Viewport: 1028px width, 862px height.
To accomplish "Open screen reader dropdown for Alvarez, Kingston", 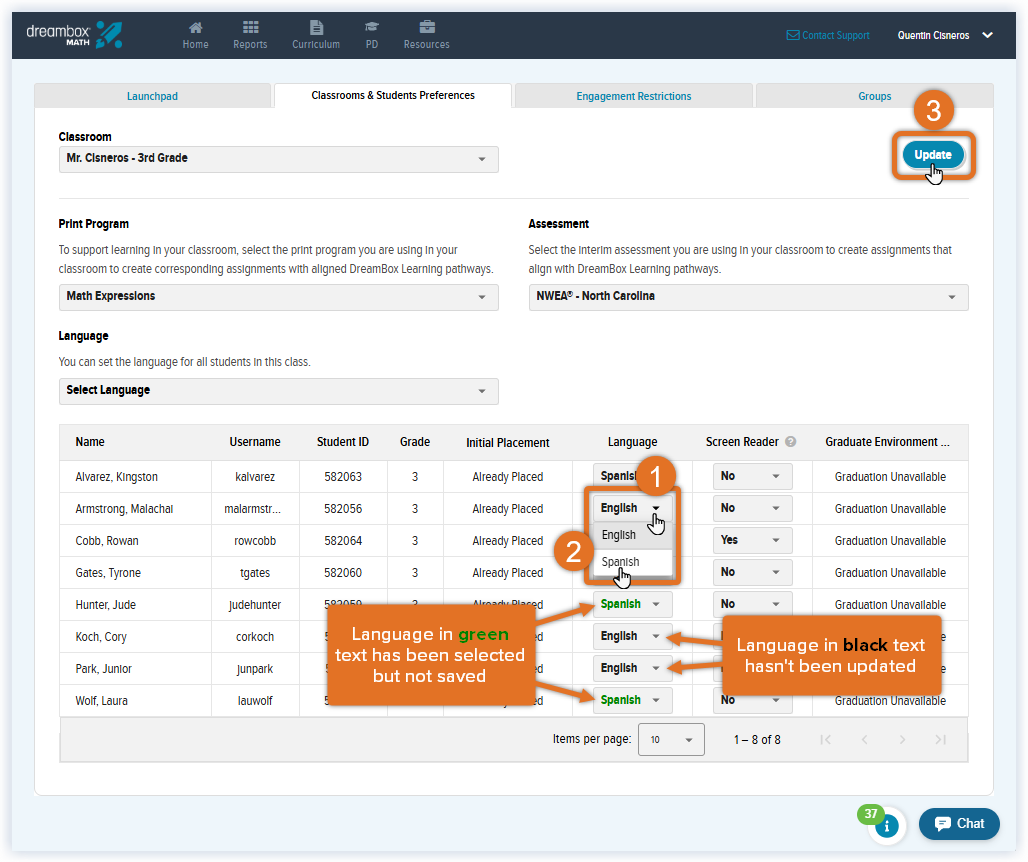I will pos(752,477).
